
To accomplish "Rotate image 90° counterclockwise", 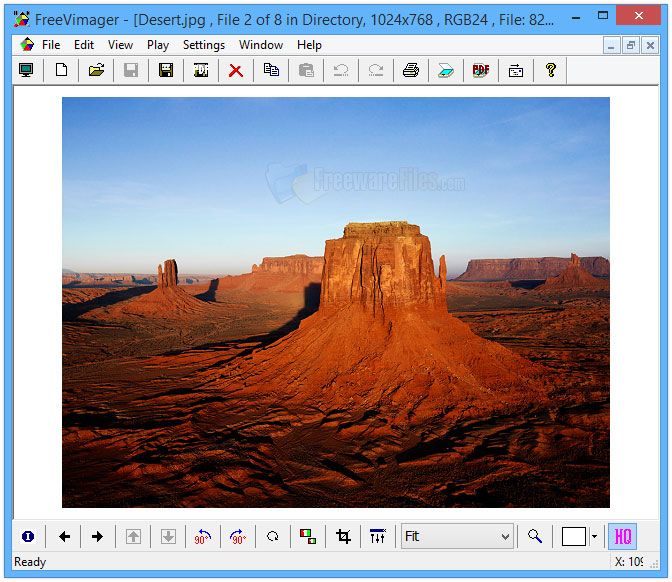I will click(x=203, y=536).
